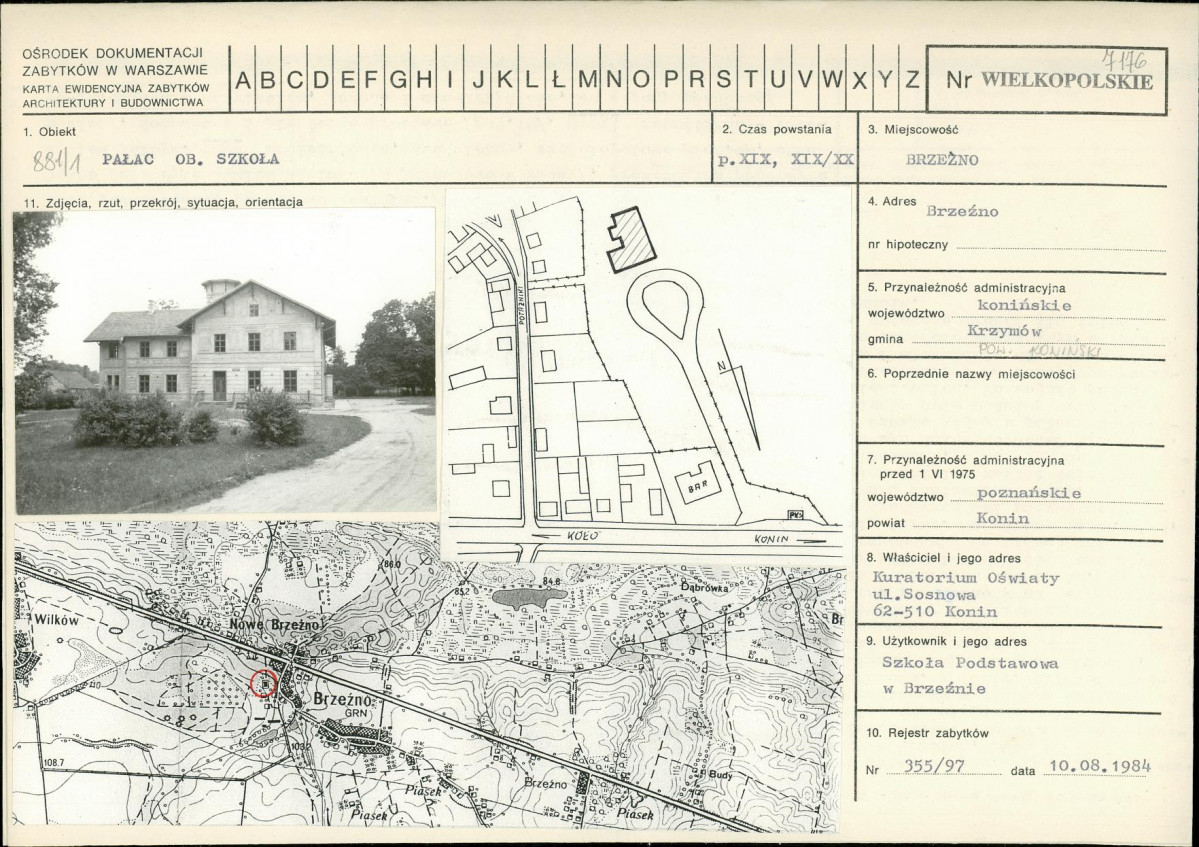Click the red circle on the topographic map
1199x847 pixels.
pyautogui.click(x=265, y=683)
